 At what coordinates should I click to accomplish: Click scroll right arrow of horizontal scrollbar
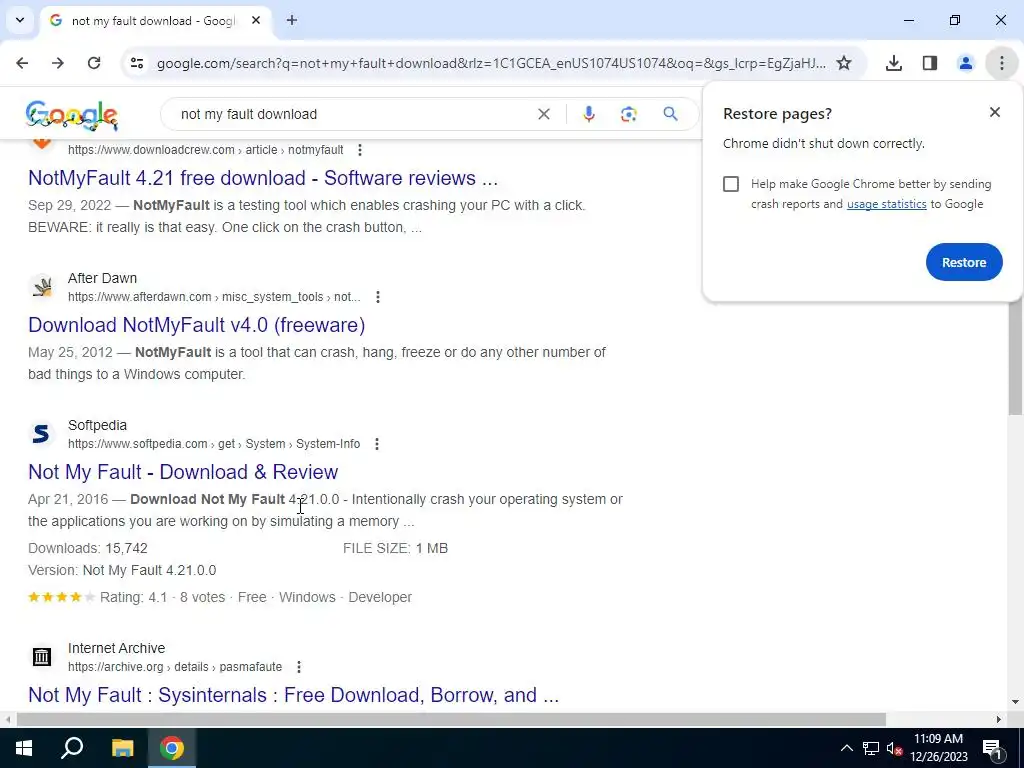(x=999, y=720)
